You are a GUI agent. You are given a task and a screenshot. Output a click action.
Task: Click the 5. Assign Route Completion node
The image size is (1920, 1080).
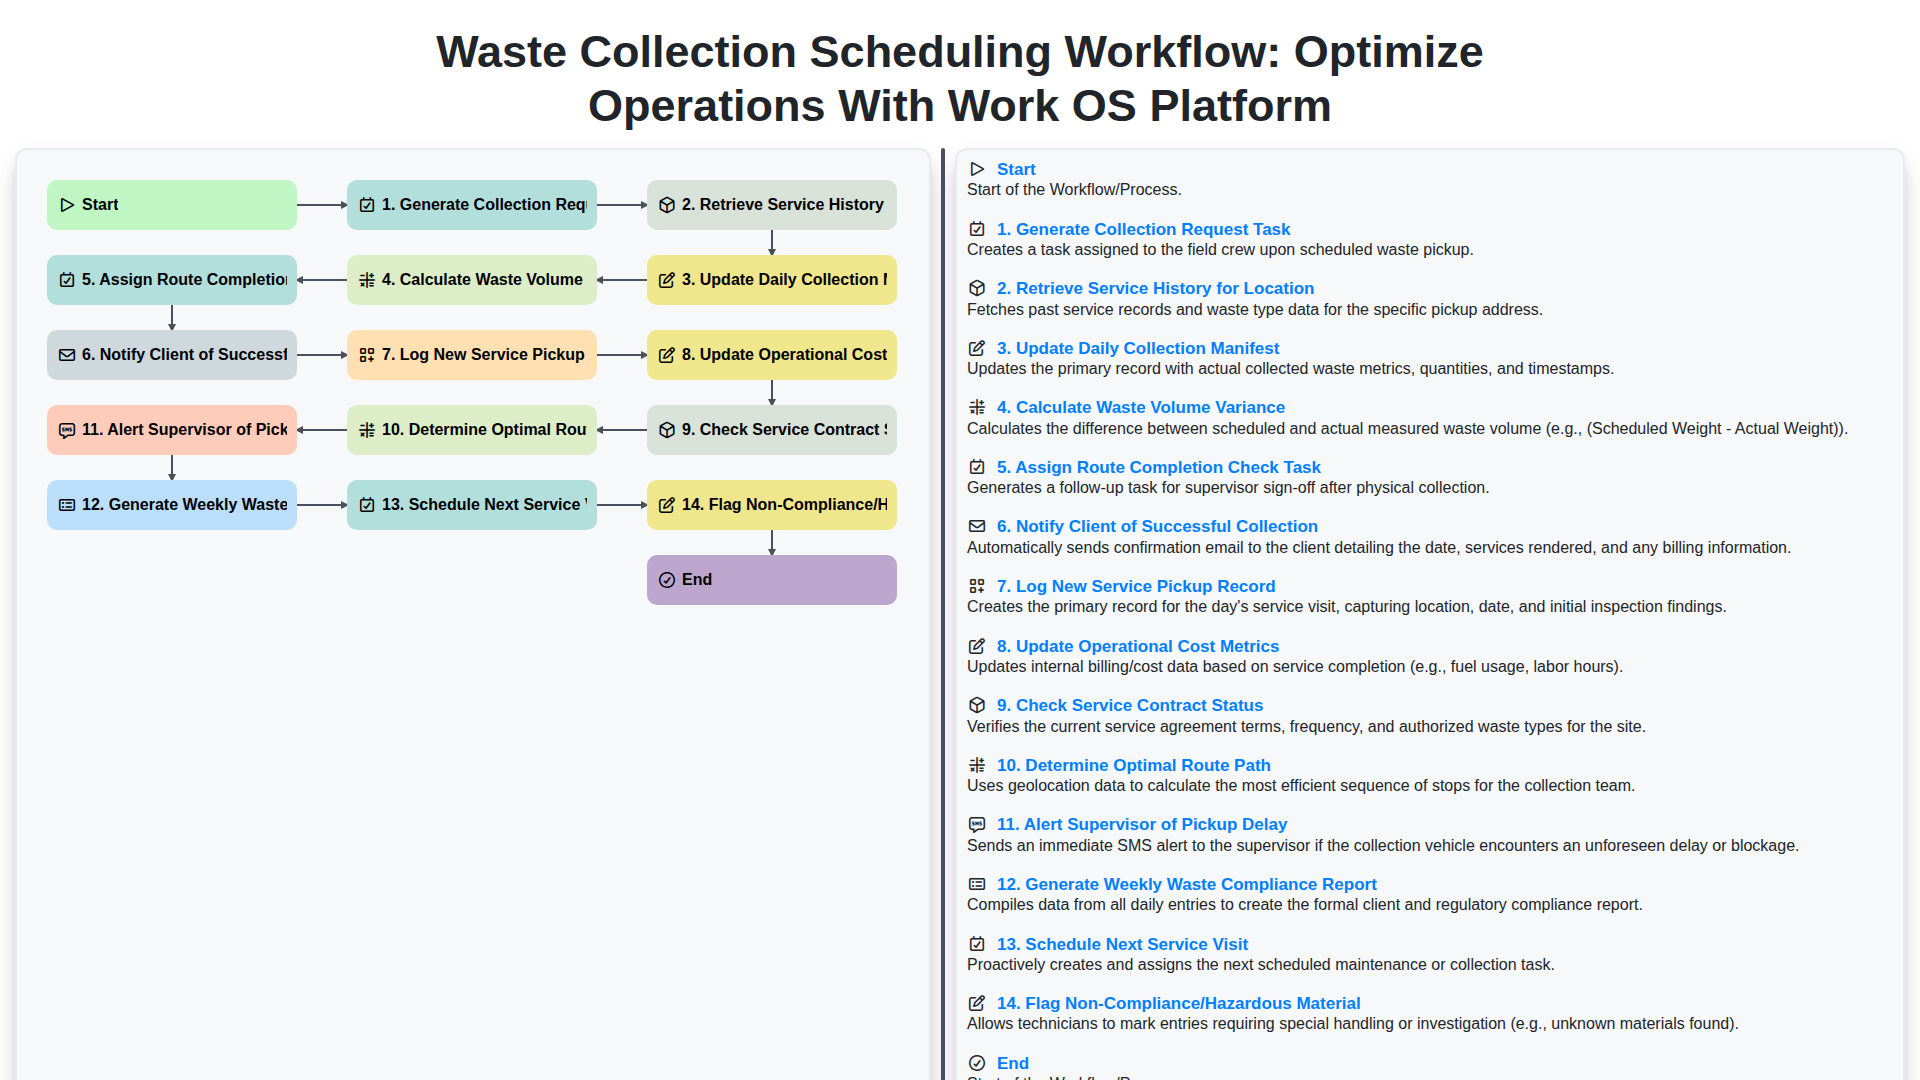coord(171,280)
